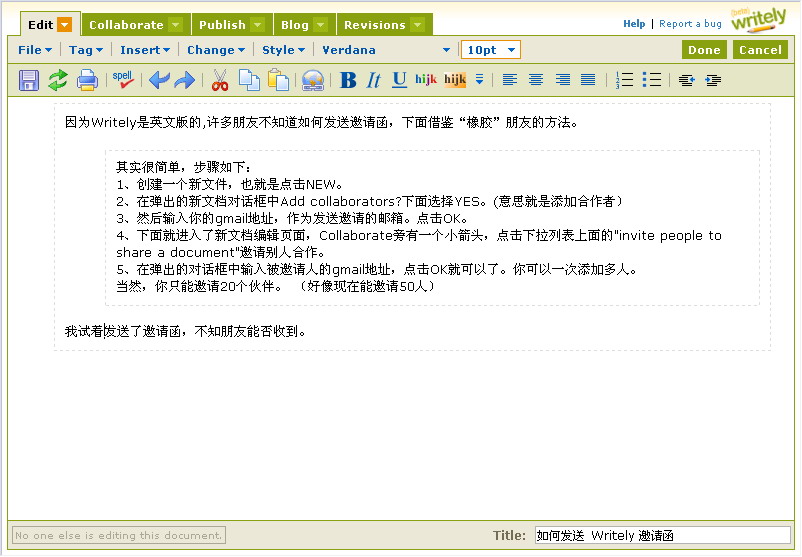Insert a numbered list

(x=624, y=80)
